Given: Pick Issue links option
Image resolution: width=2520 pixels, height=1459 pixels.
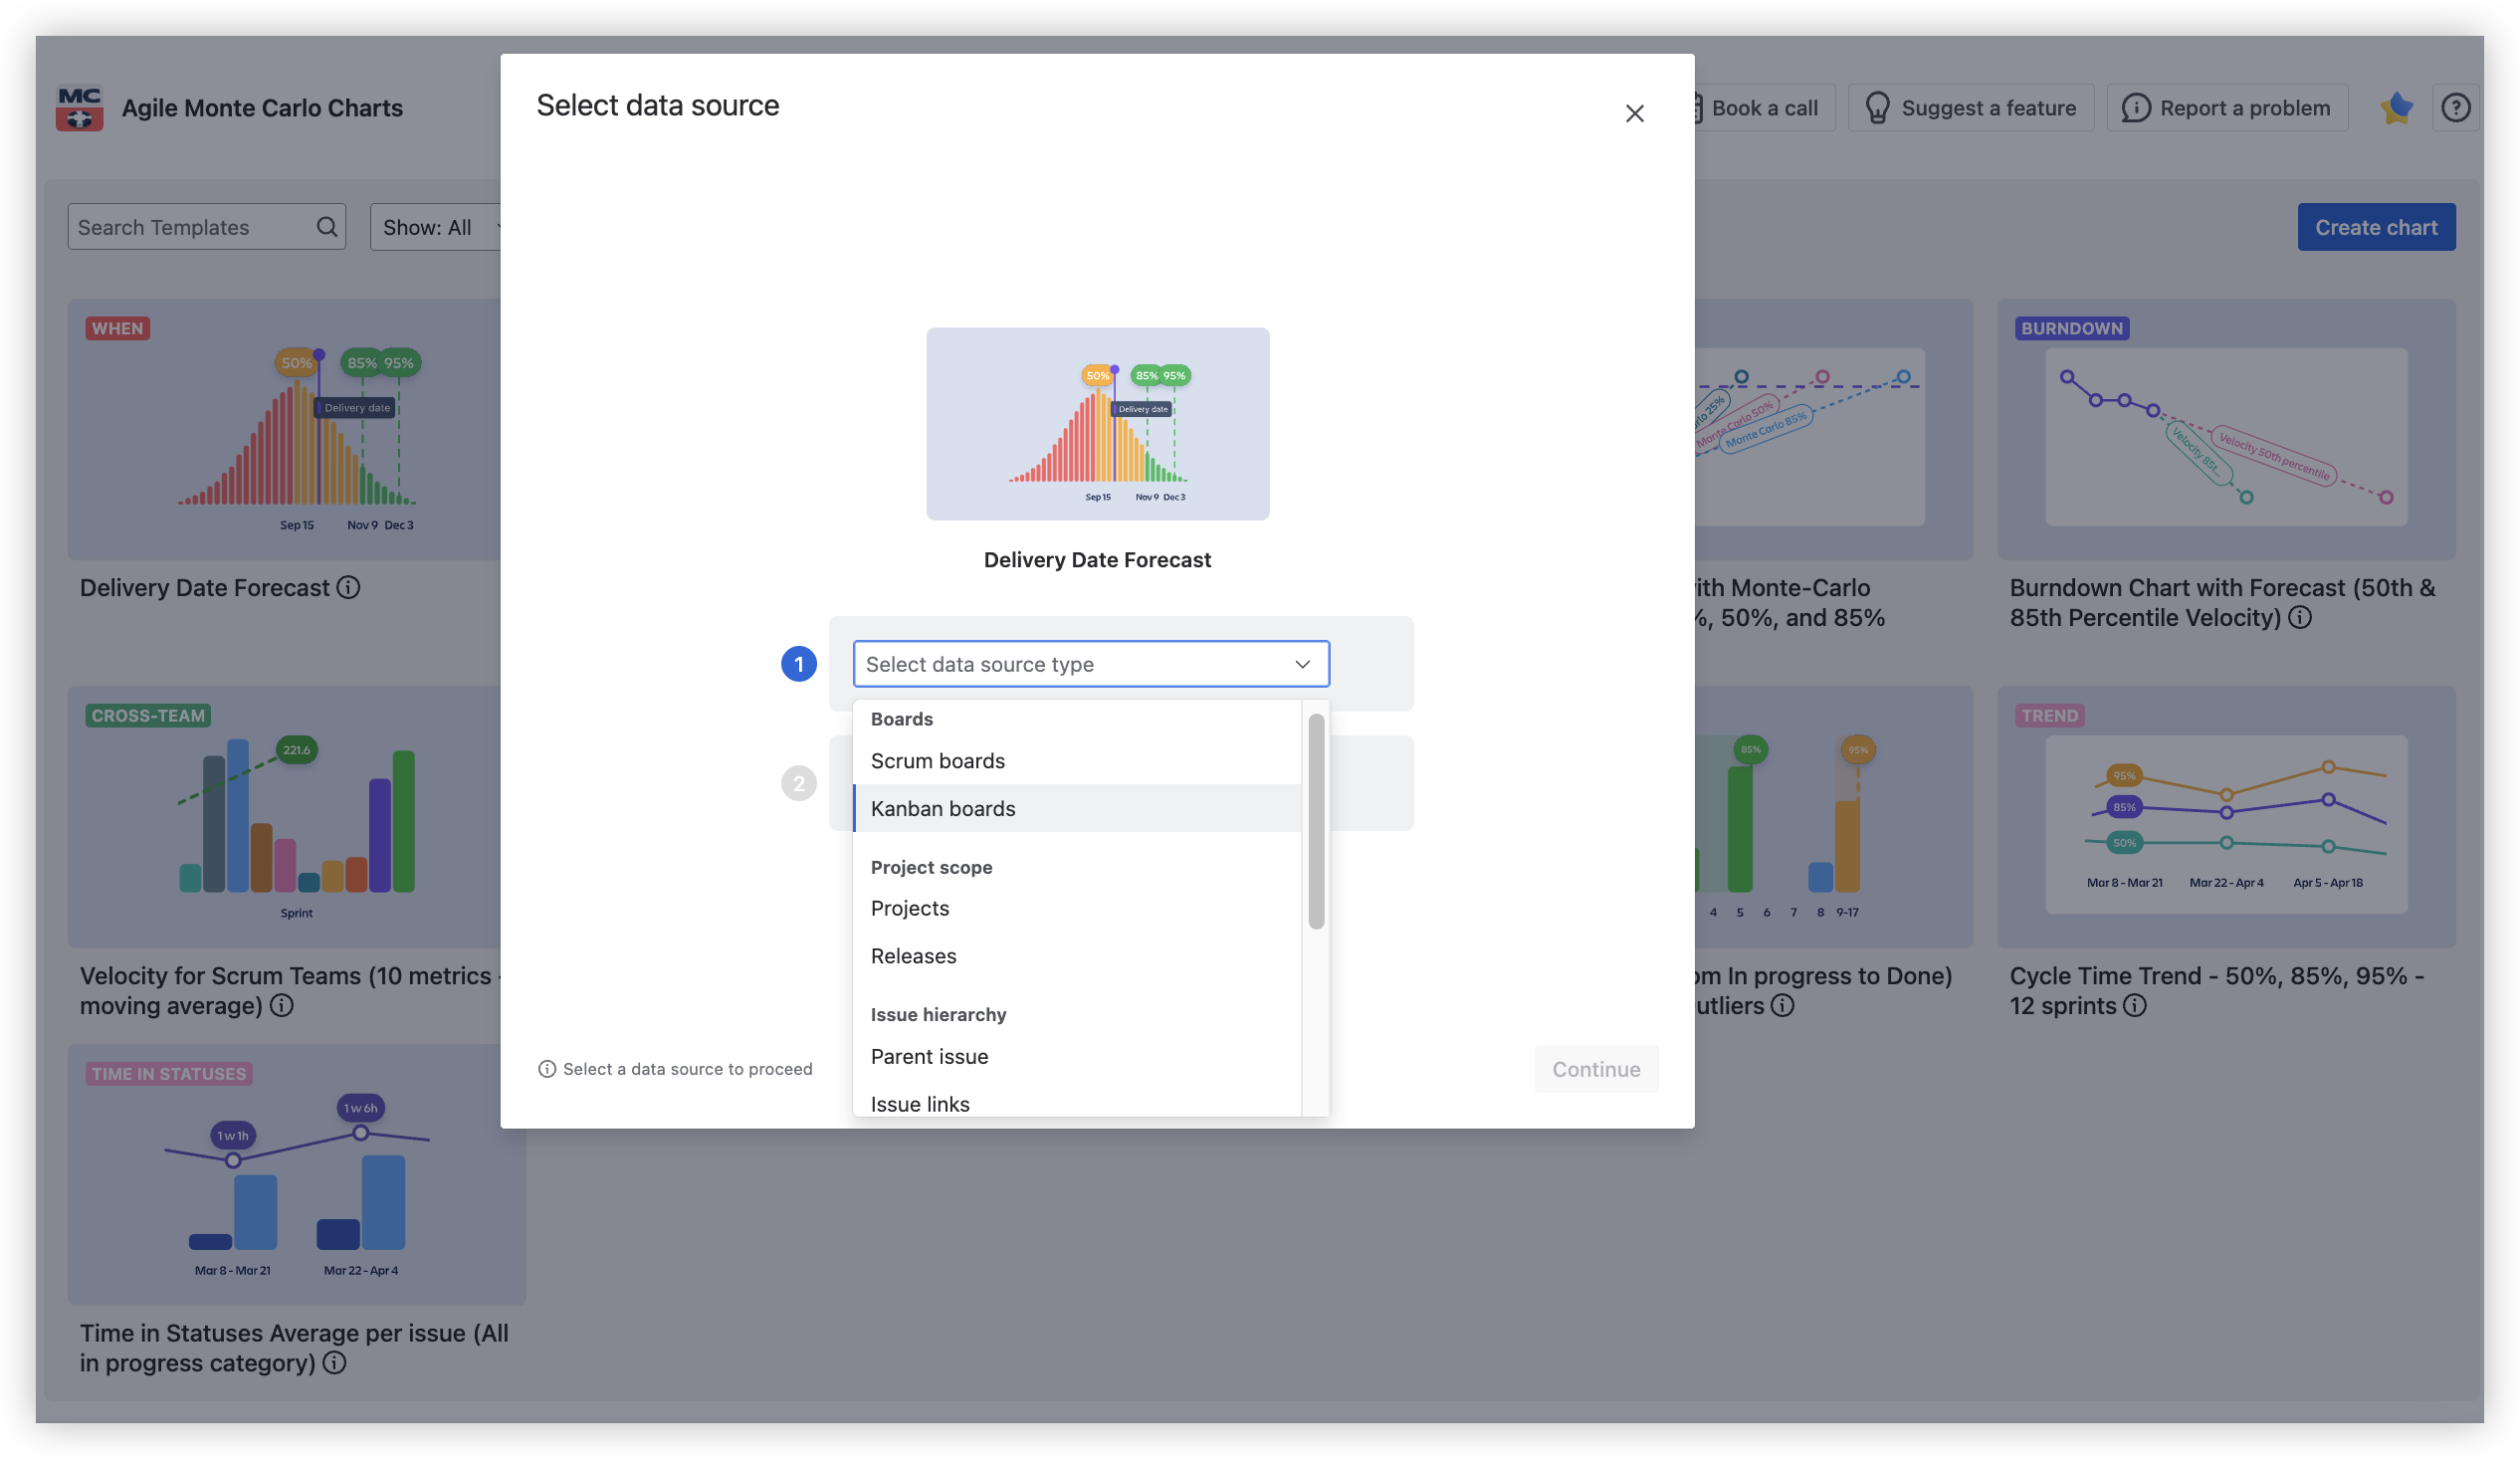Looking at the screenshot, I should [1077, 1102].
